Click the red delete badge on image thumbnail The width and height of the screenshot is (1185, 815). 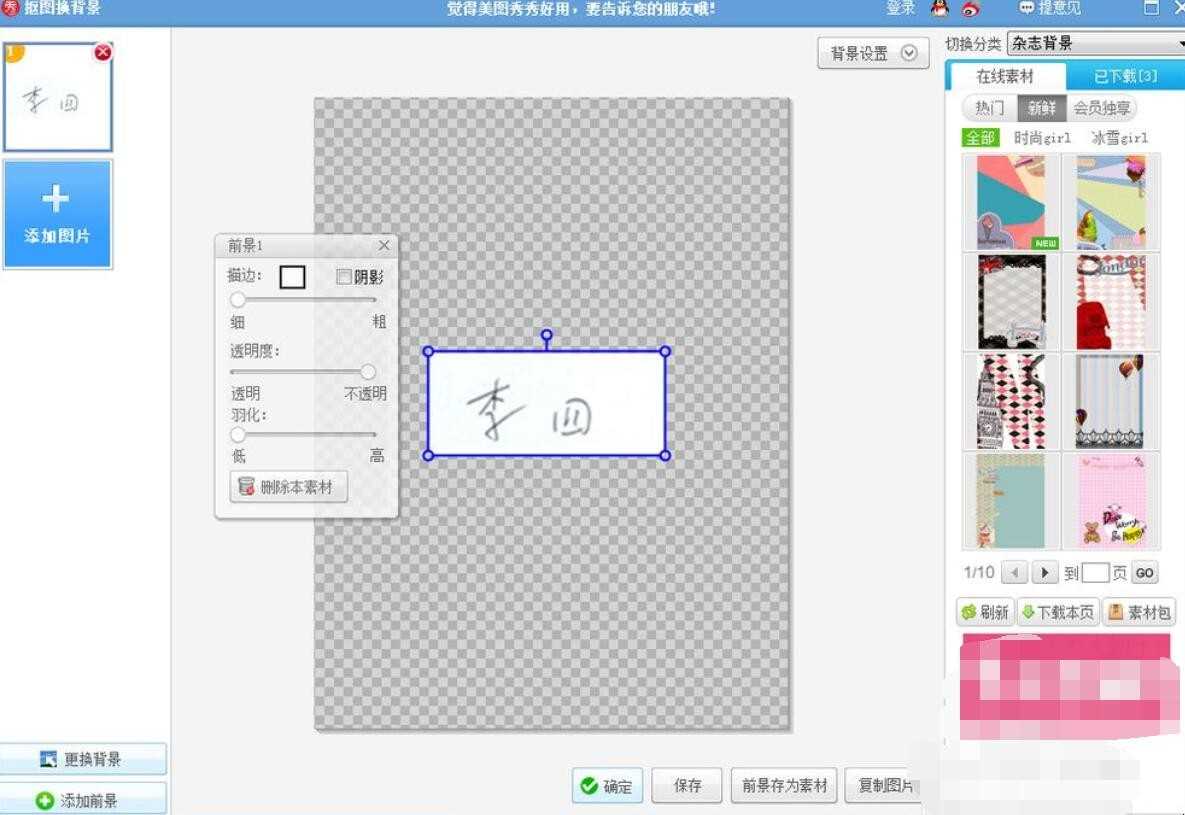click(x=103, y=51)
